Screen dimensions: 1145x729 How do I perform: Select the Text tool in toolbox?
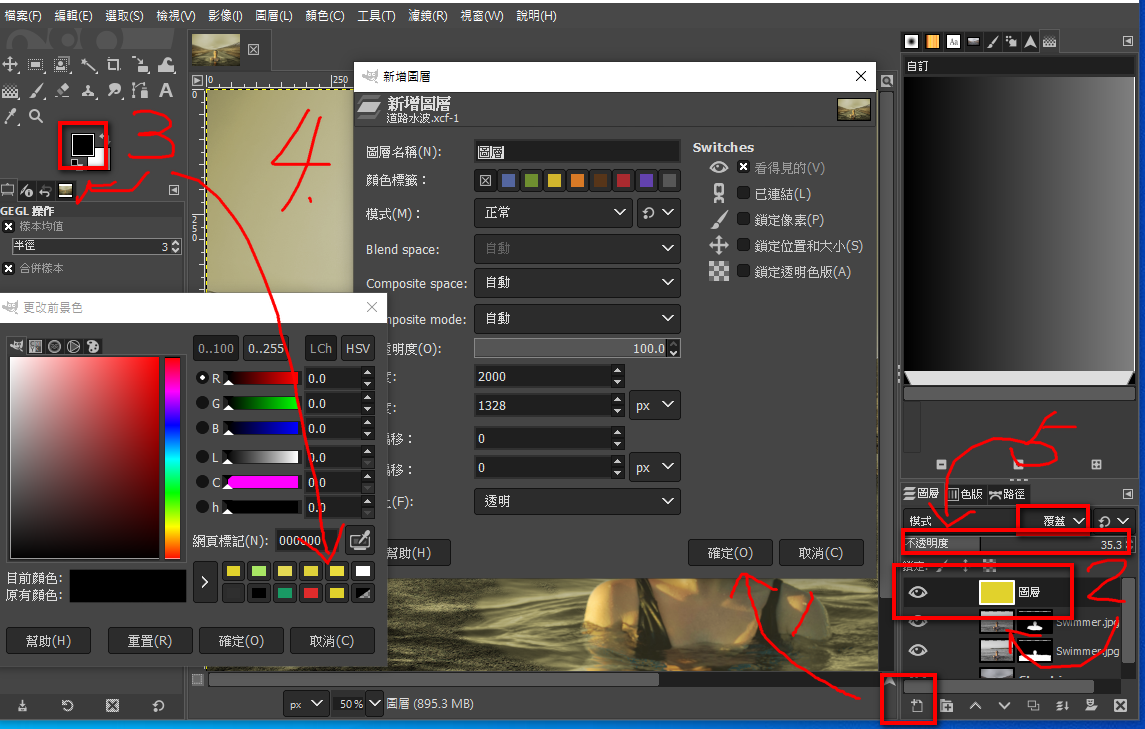(x=166, y=90)
